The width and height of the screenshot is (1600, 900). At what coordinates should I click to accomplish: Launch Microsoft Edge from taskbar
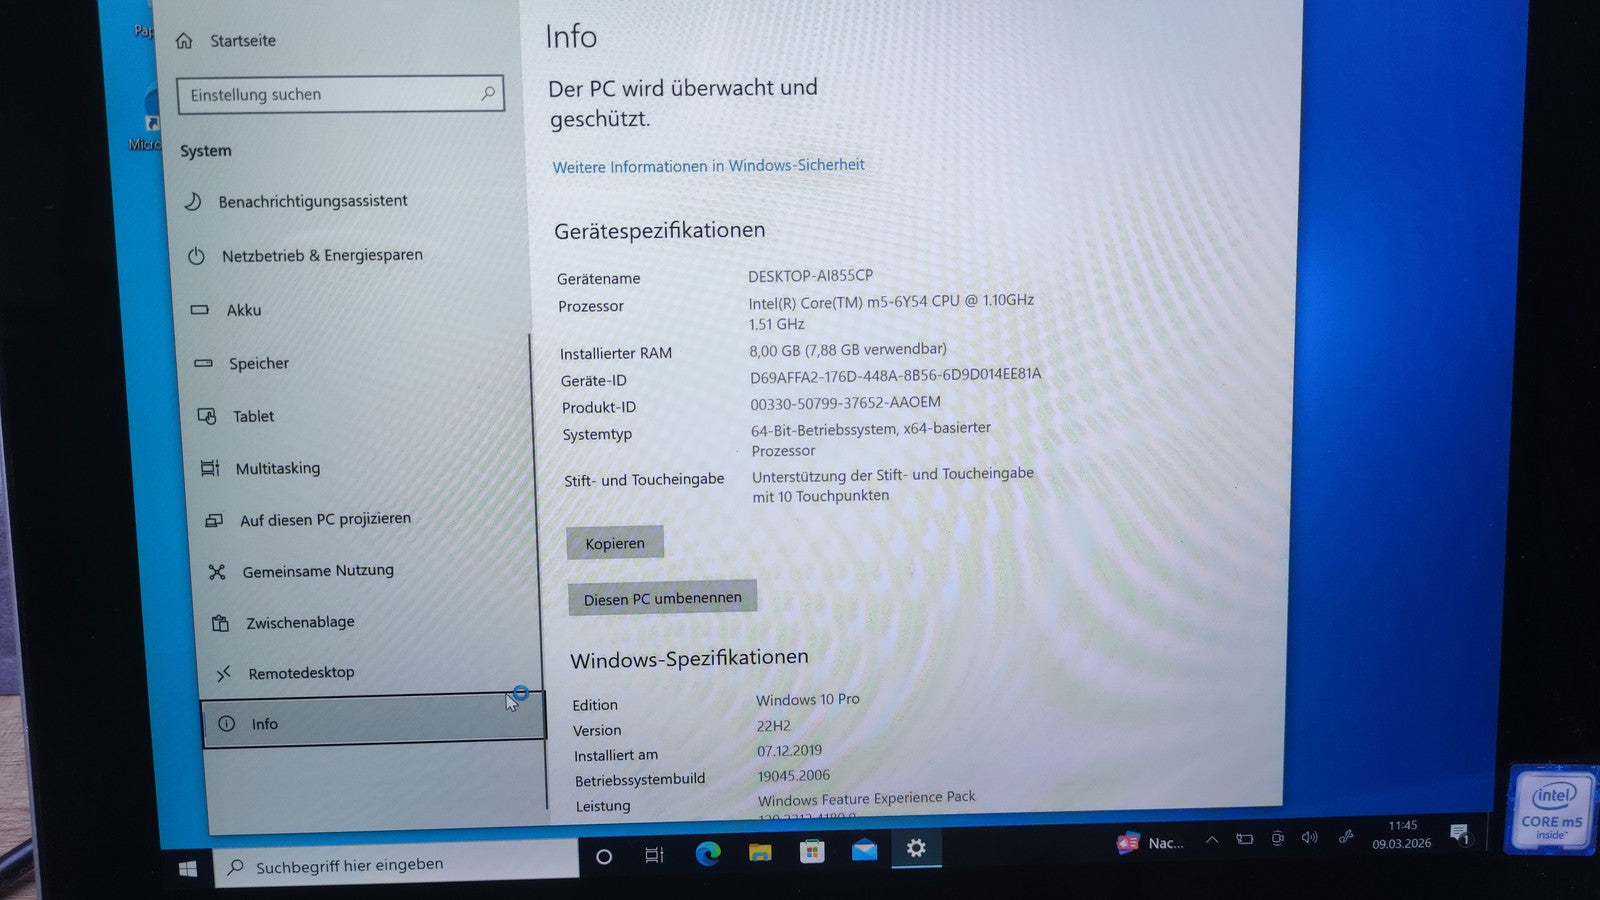pyautogui.click(x=708, y=853)
